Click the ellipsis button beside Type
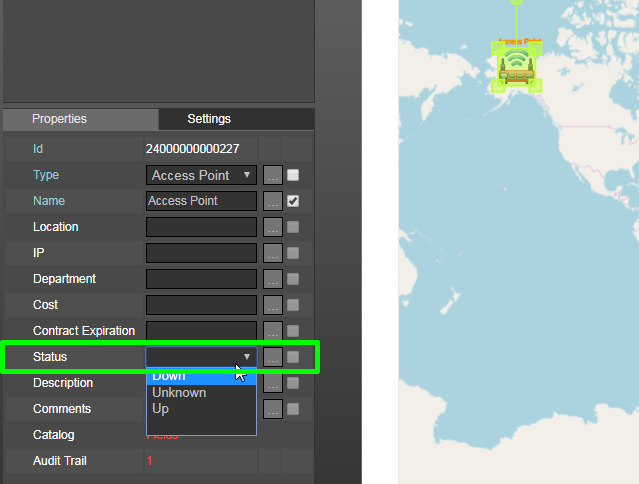 coord(272,175)
